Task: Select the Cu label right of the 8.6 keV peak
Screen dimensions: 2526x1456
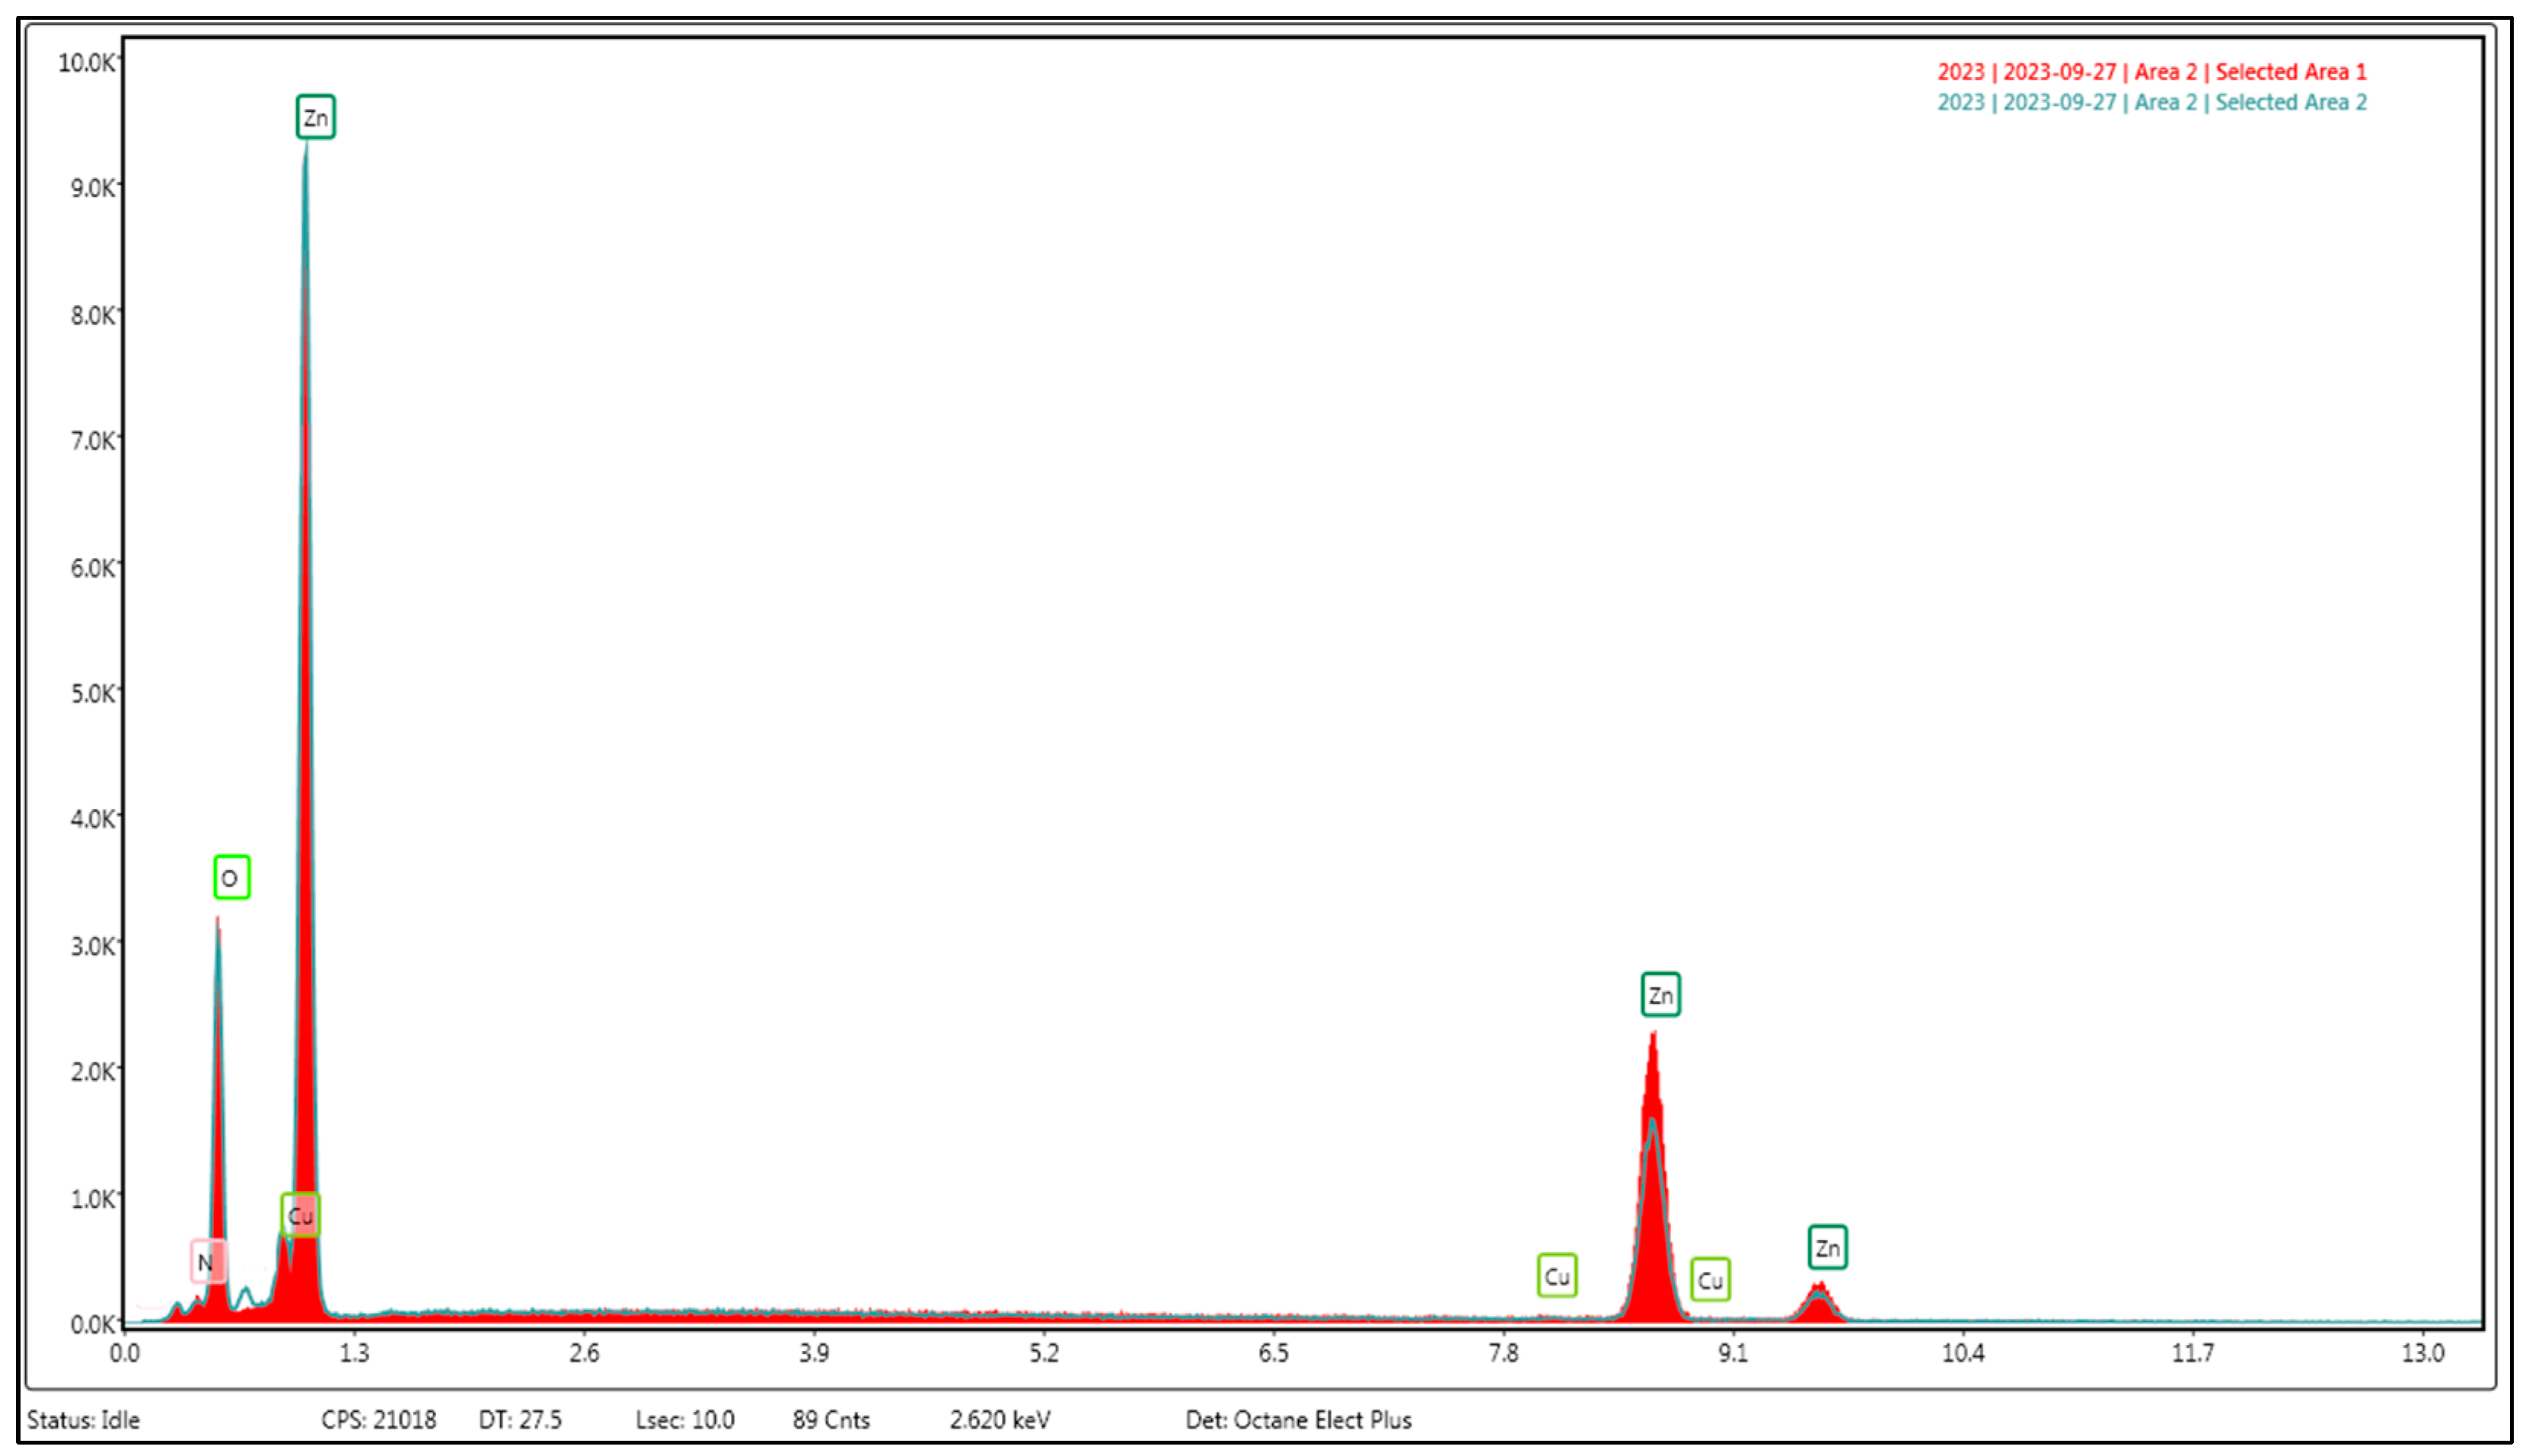Action: pyautogui.click(x=1709, y=1280)
